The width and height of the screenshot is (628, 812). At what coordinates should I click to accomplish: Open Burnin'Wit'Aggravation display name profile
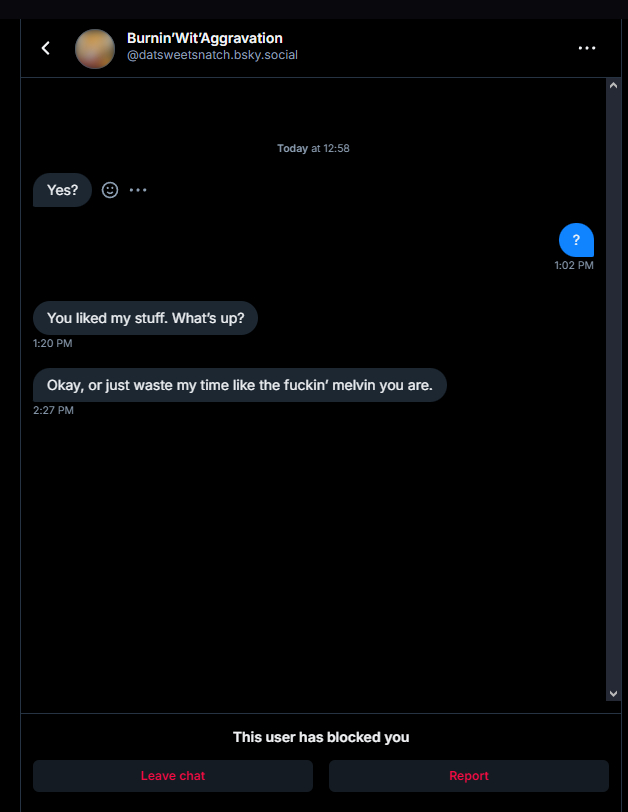[x=204, y=38]
